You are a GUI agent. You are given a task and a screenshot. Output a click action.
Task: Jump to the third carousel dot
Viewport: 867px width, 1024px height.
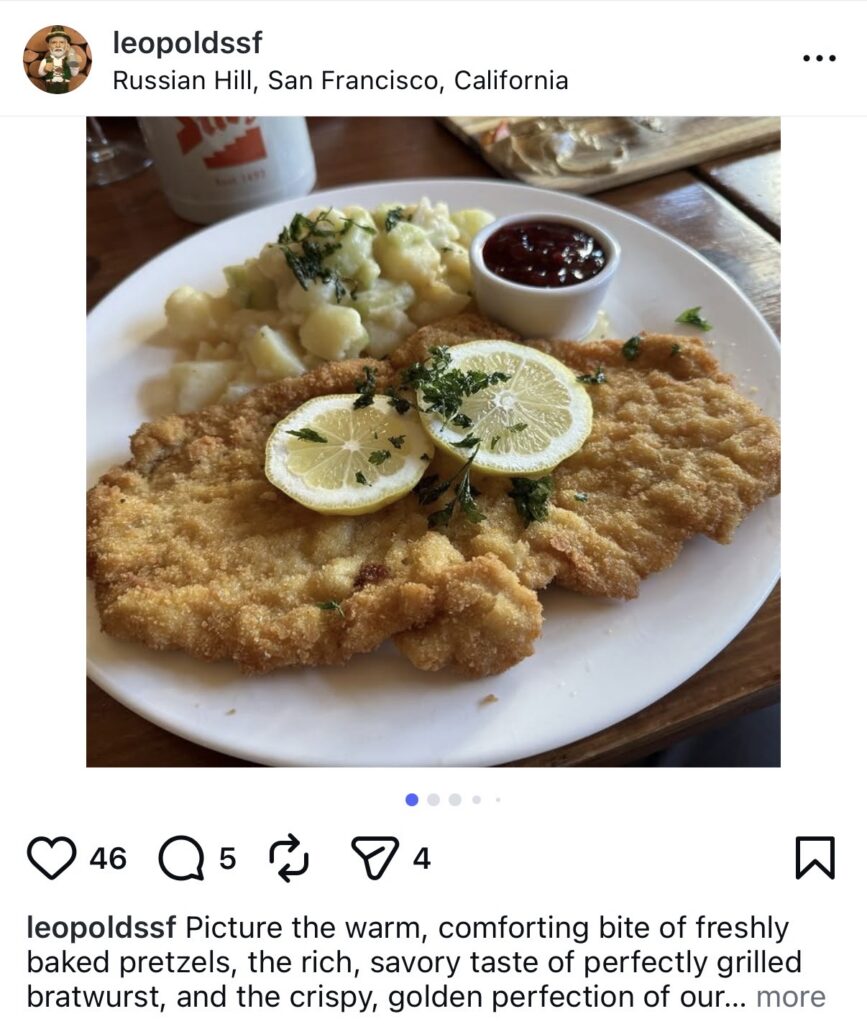455,799
